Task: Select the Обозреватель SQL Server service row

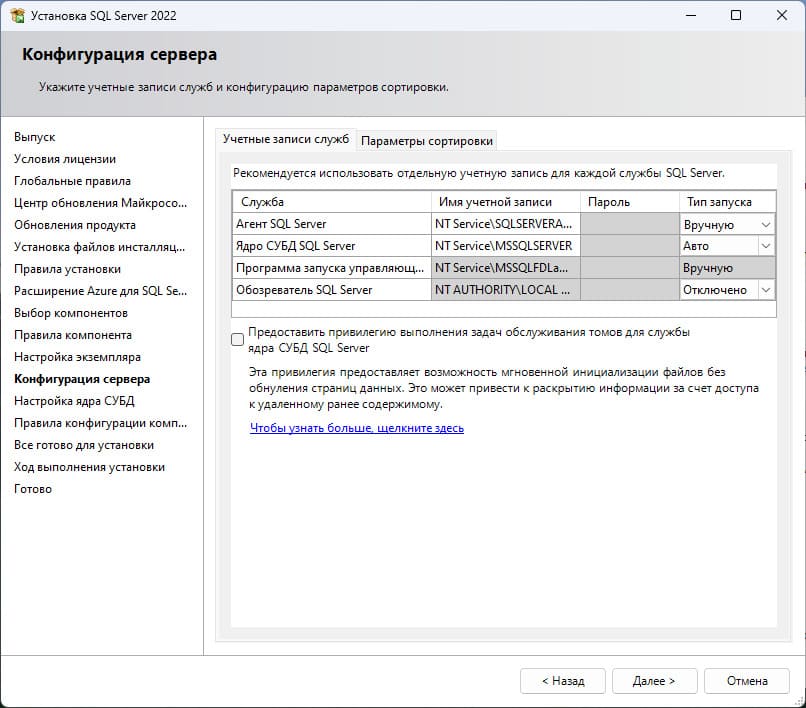Action: (x=332, y=290)
